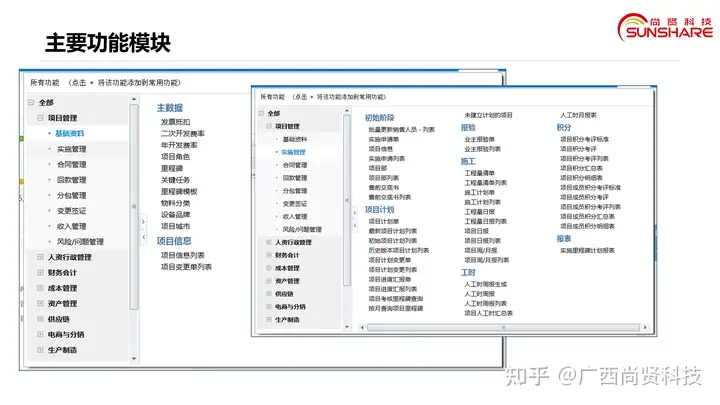Screen dimensions: 720x405
Task: Open 按月查询项目里程碑 link
Action: [395, 308]
